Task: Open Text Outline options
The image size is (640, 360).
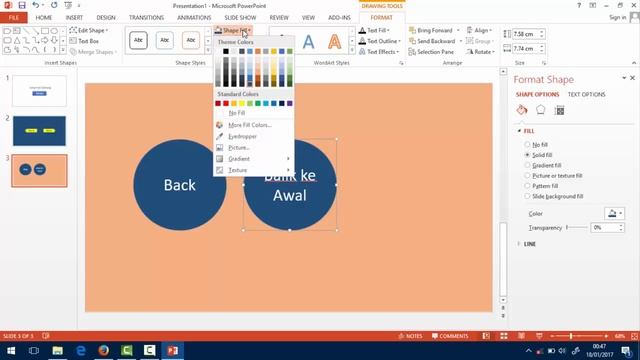Action: point(379,41)
